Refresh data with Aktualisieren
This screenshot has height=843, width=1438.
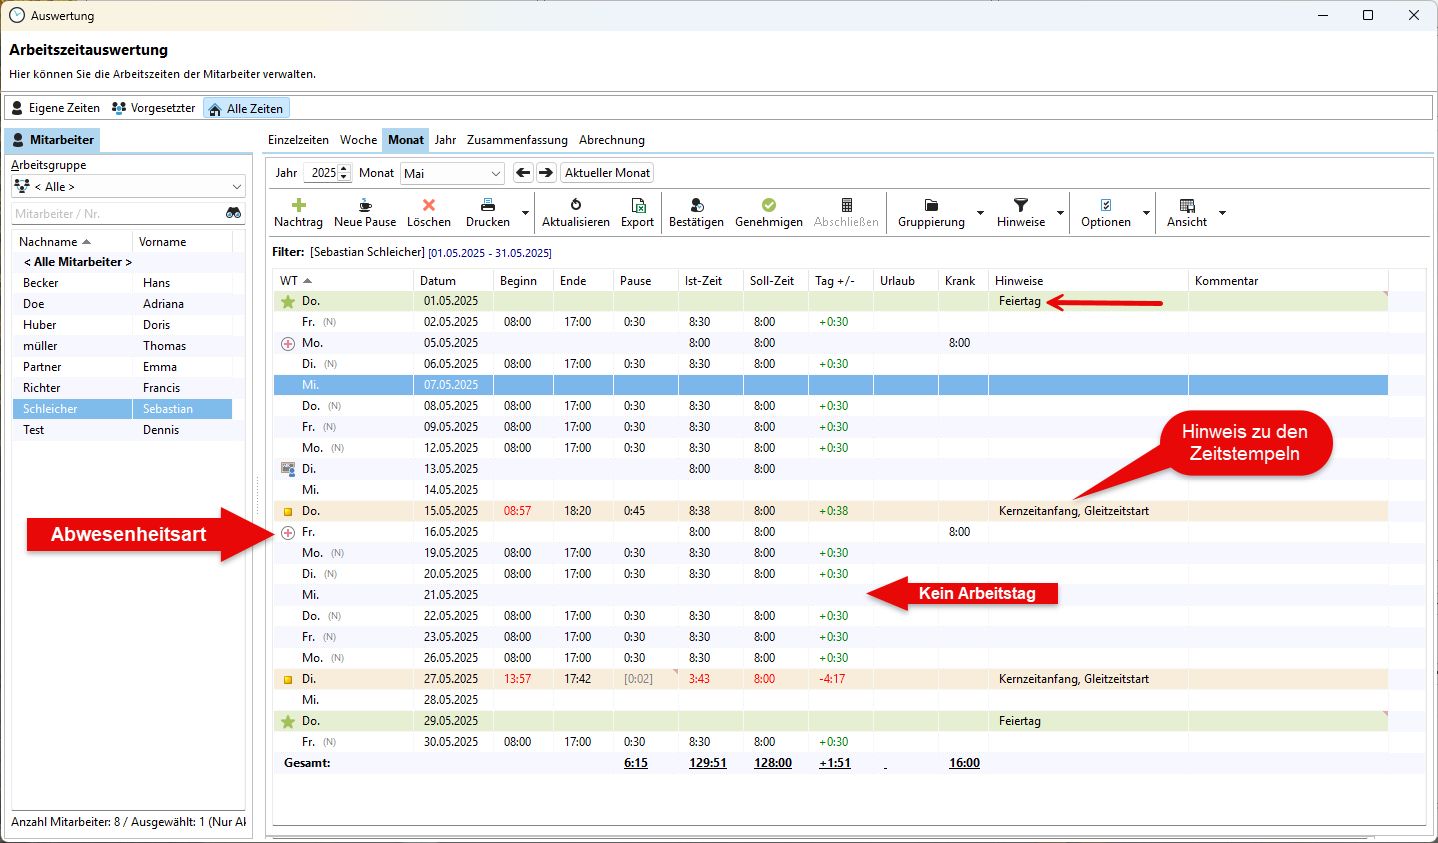[x=575, y=212]
